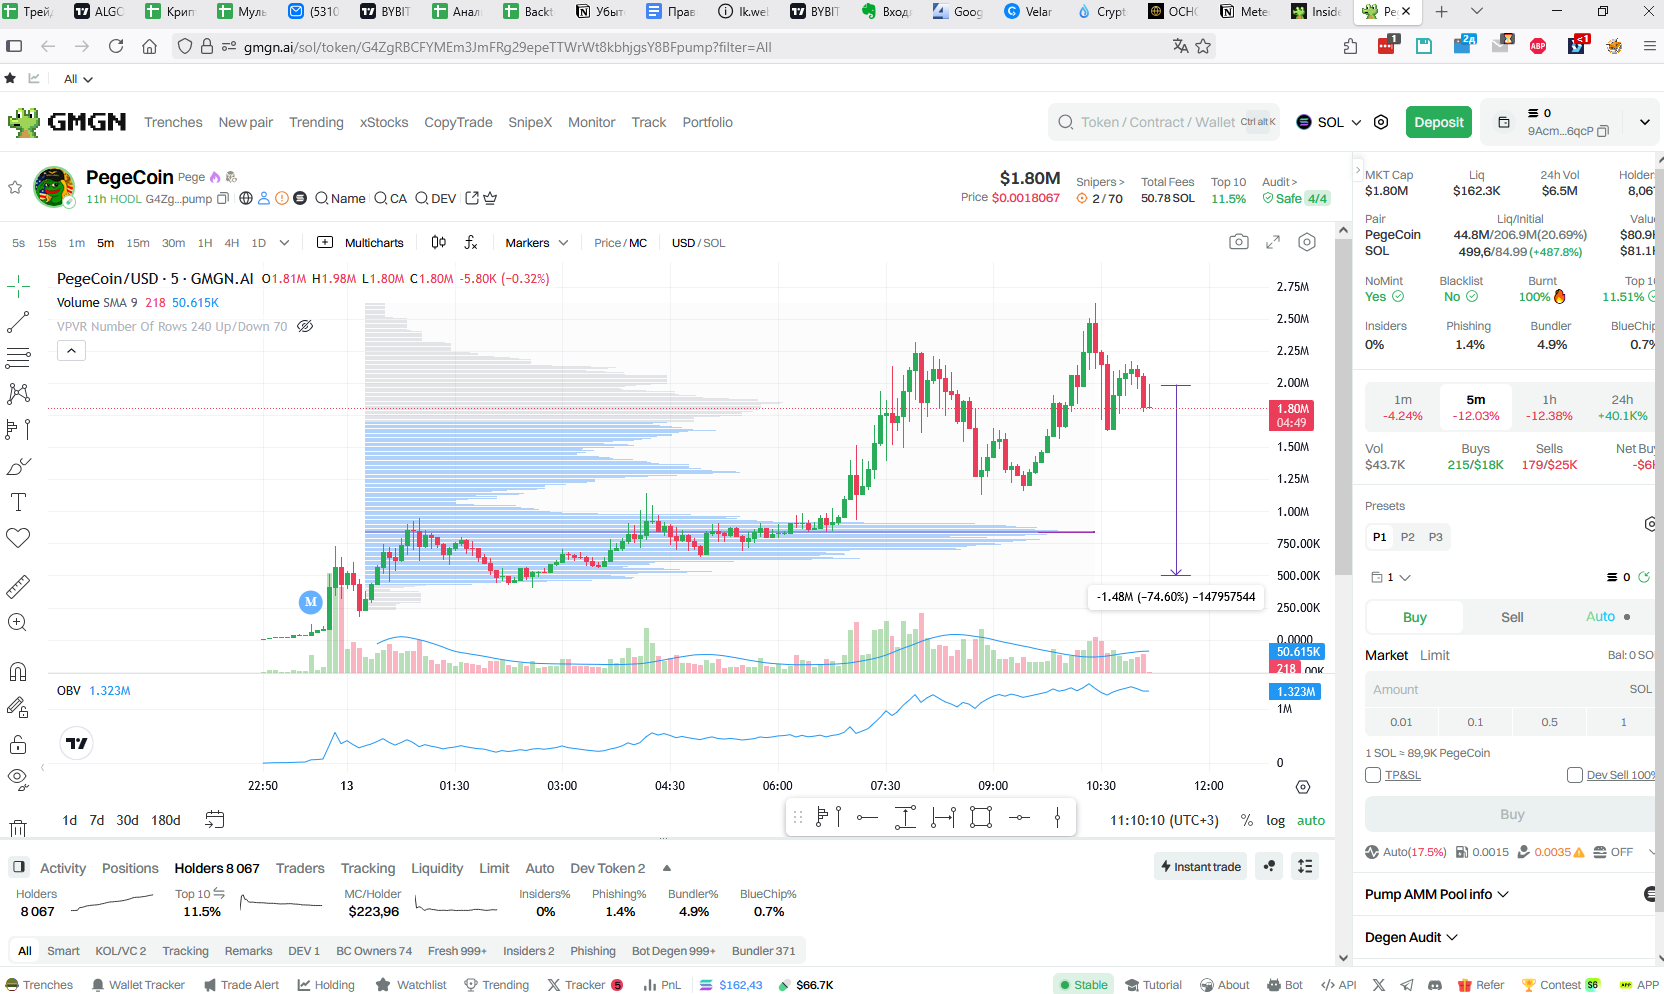
Task: Click the green Deposit button
Action: (x=1438, y=122)
